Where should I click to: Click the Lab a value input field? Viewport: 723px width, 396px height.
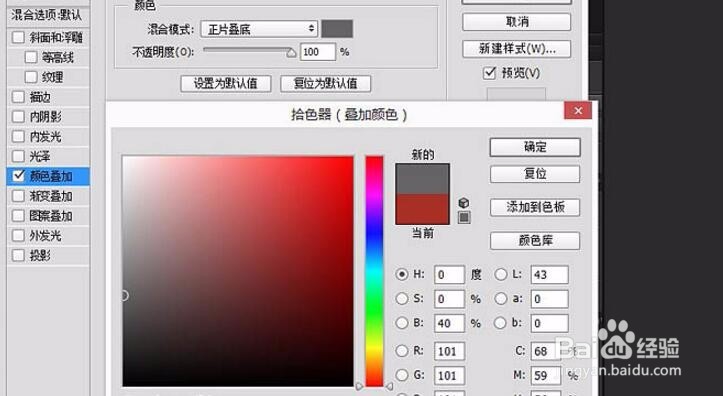tap(549, 299)
